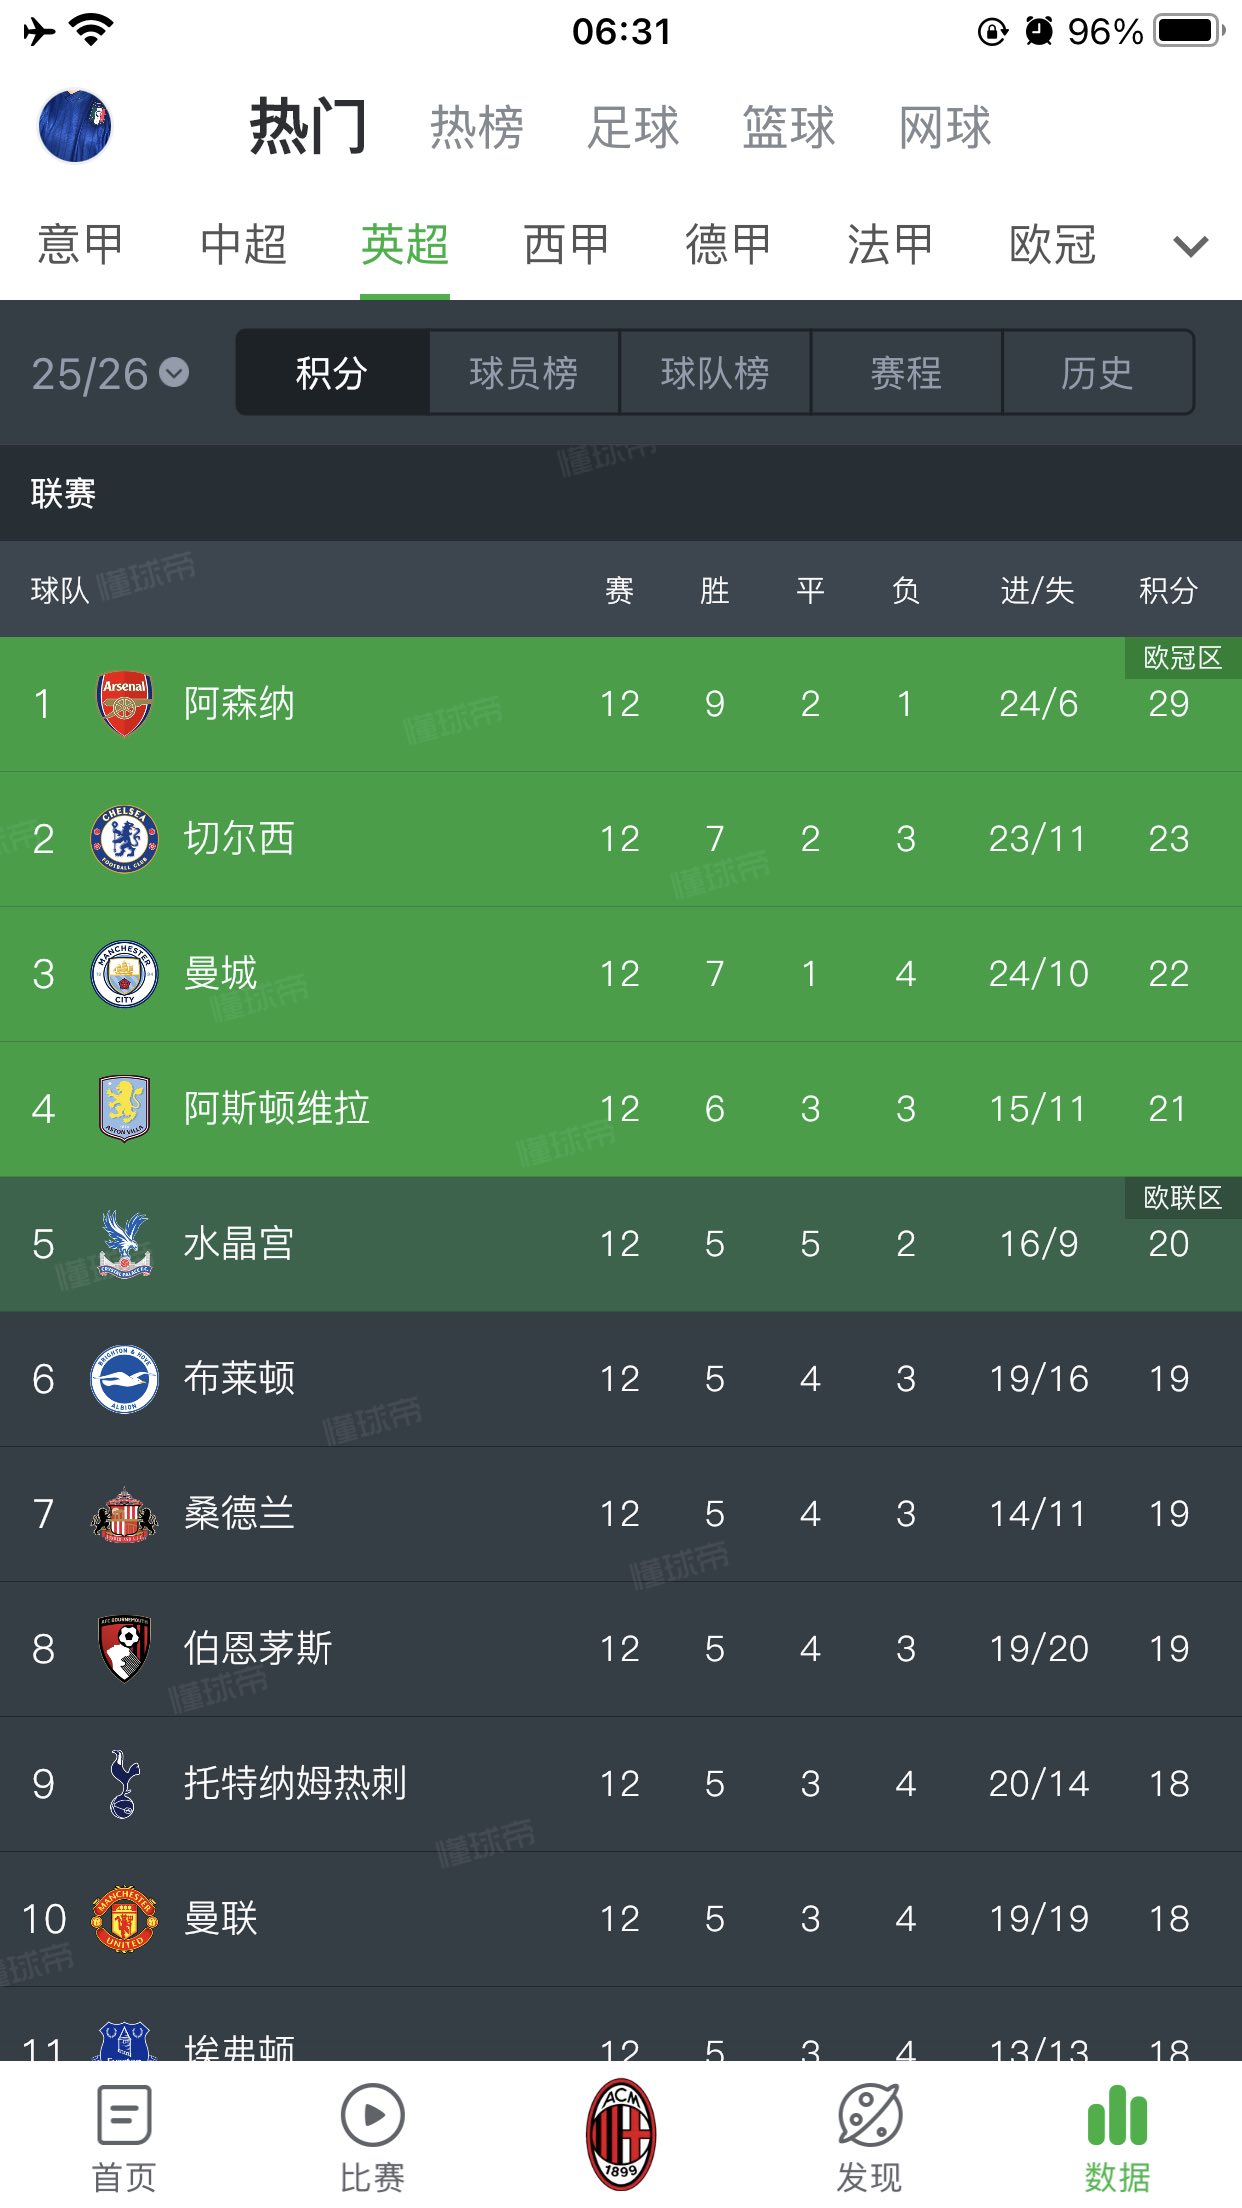
Task: Tap the Aston Villa badge
Action: (124, 1109)
